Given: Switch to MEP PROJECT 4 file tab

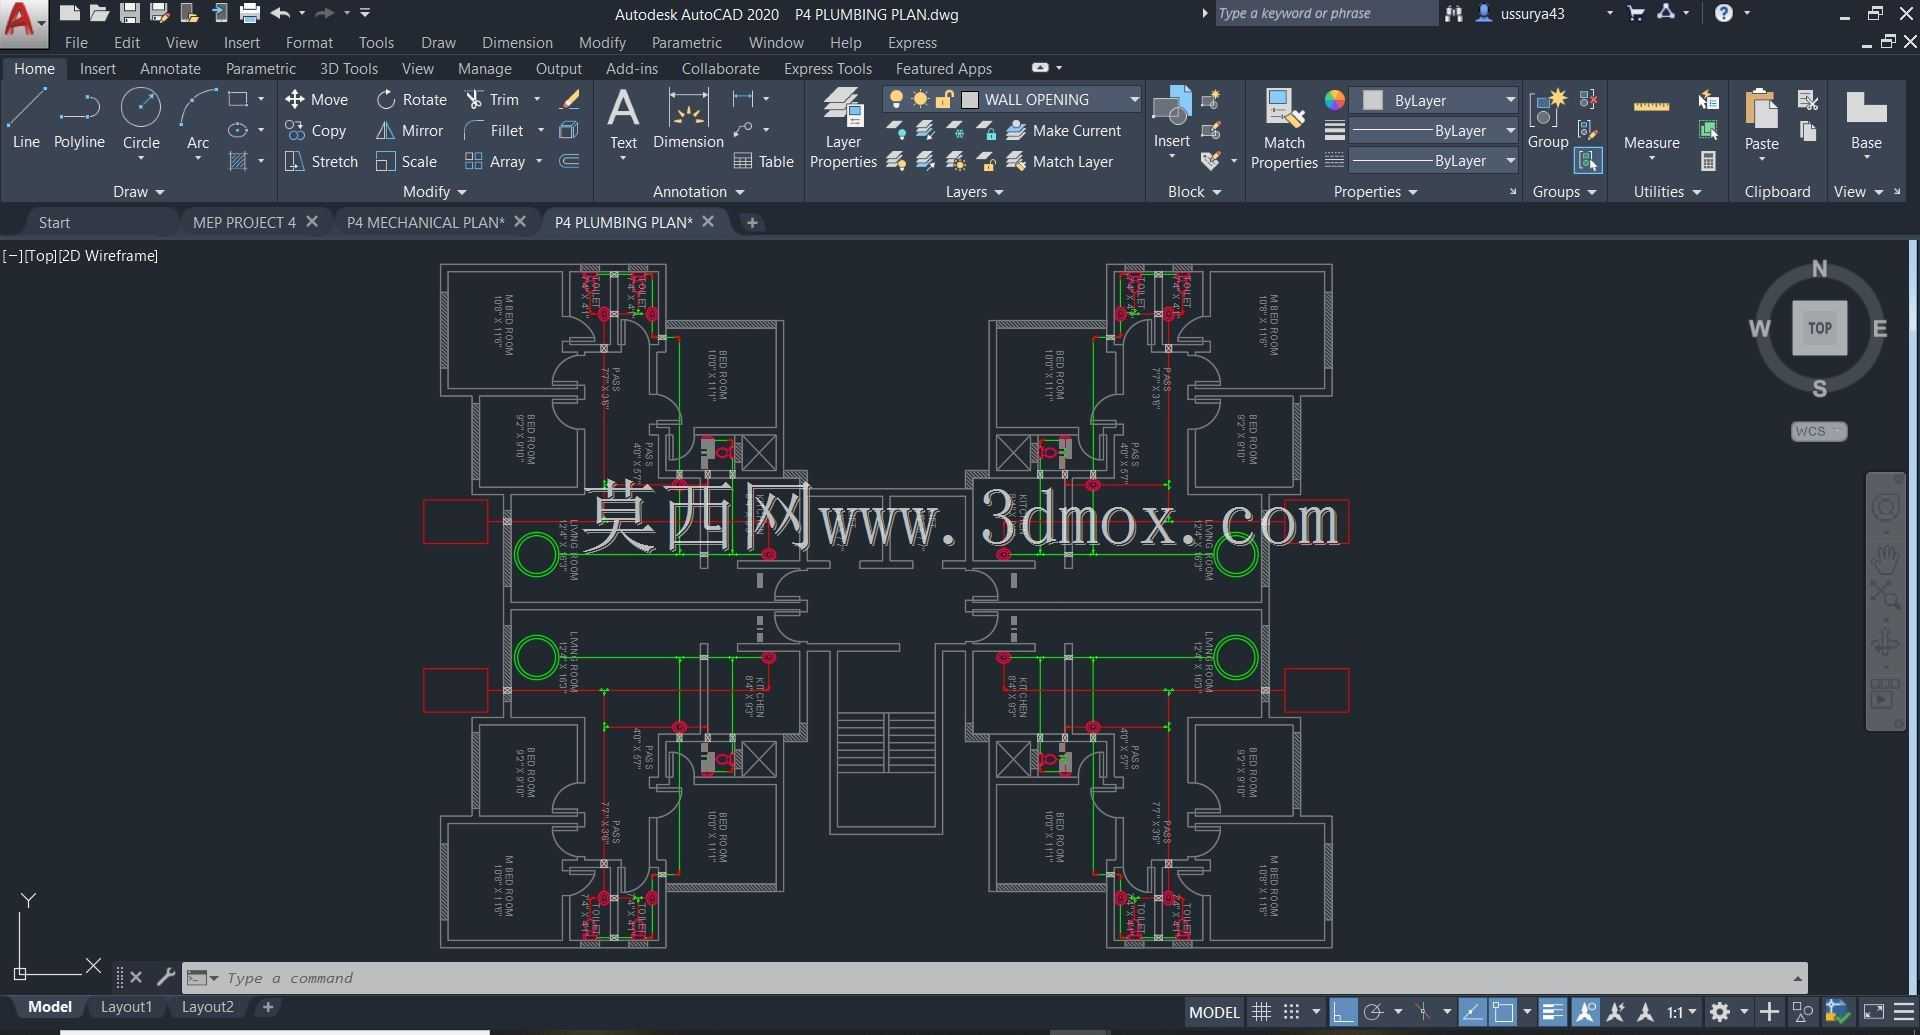Looking at the screenshot, I should [244, 222].
